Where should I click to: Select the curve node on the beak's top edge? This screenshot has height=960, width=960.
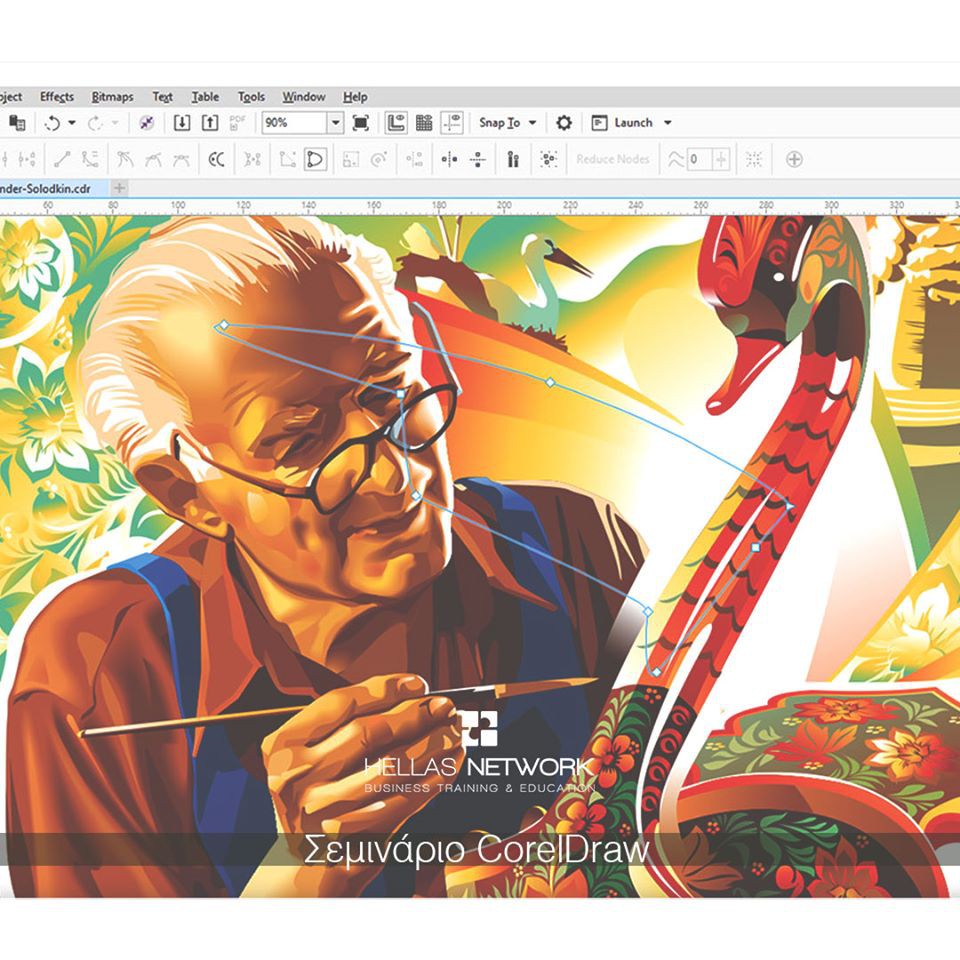[x=550, y=382]
